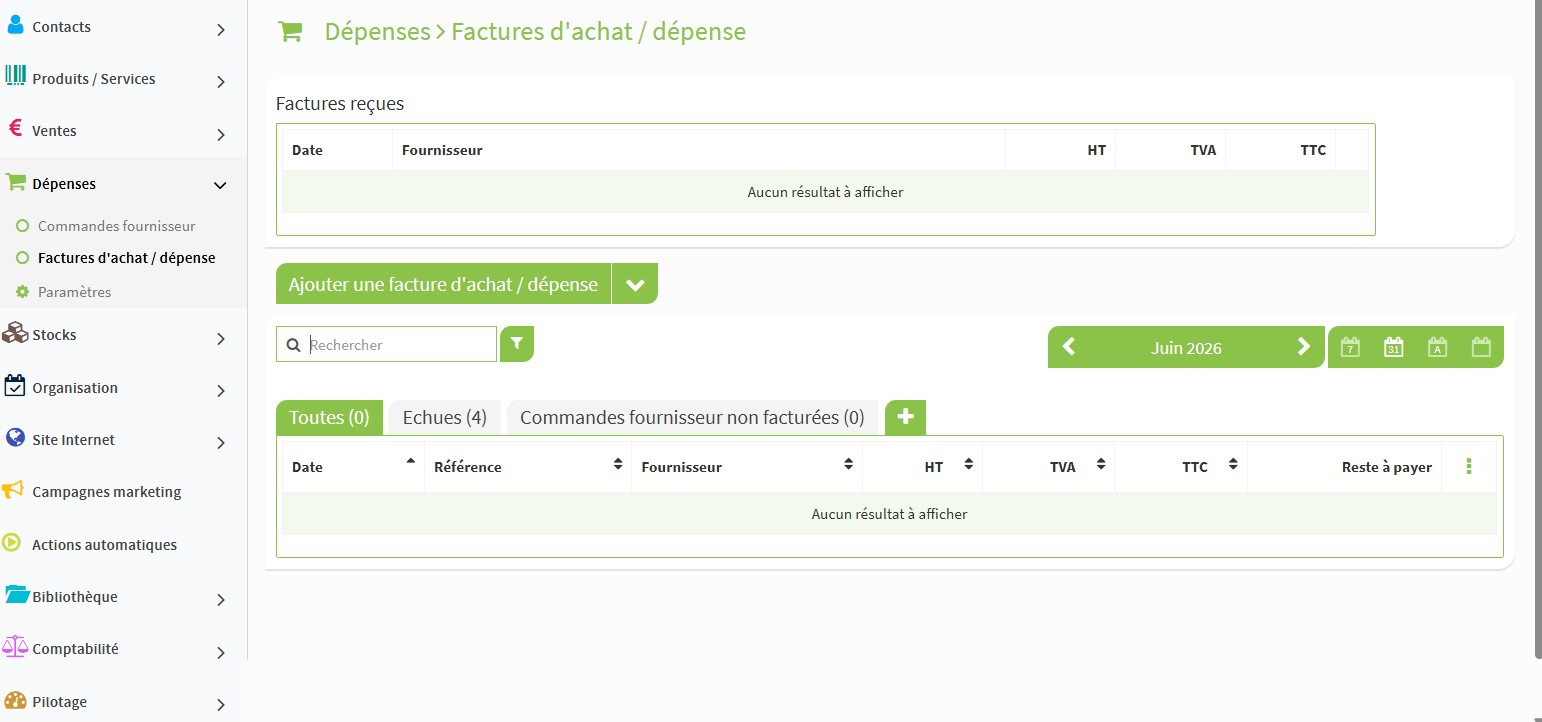Screen dimensions: 1542x722
Task: Add a new tab with the plus button
Action: tap(905, 417)
